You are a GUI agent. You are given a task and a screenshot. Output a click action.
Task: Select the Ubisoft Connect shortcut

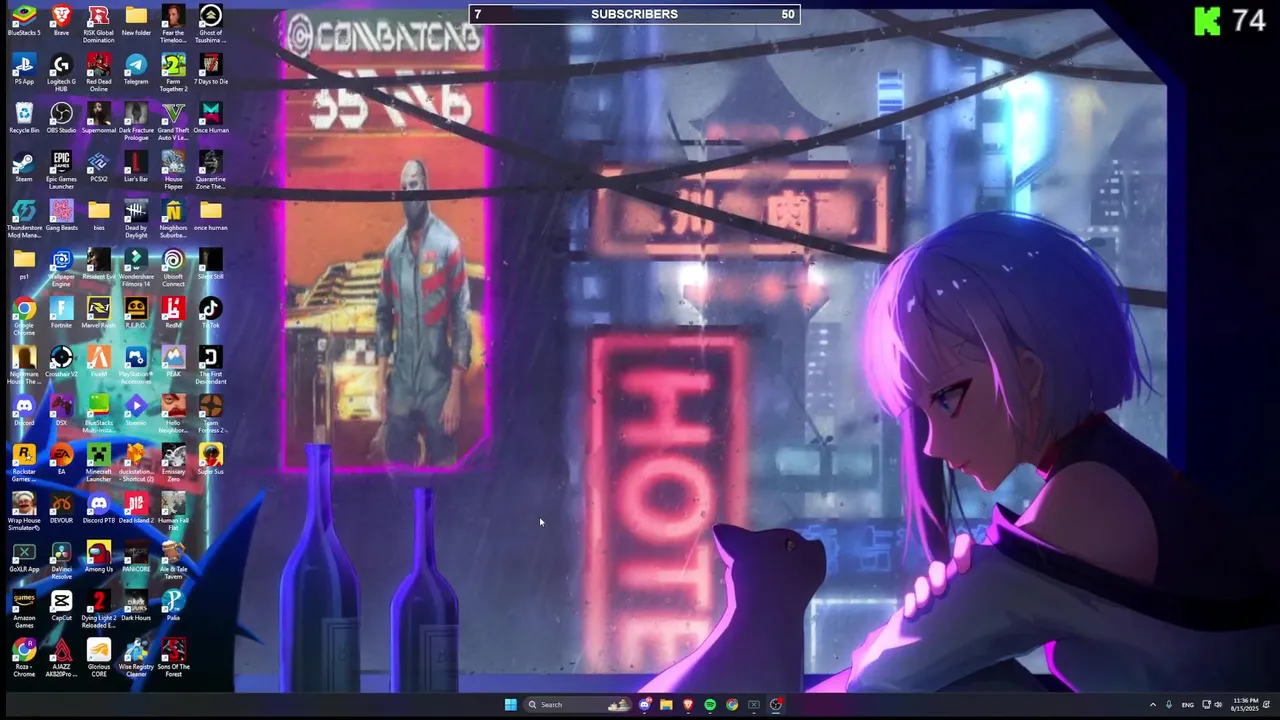[173, 269]
